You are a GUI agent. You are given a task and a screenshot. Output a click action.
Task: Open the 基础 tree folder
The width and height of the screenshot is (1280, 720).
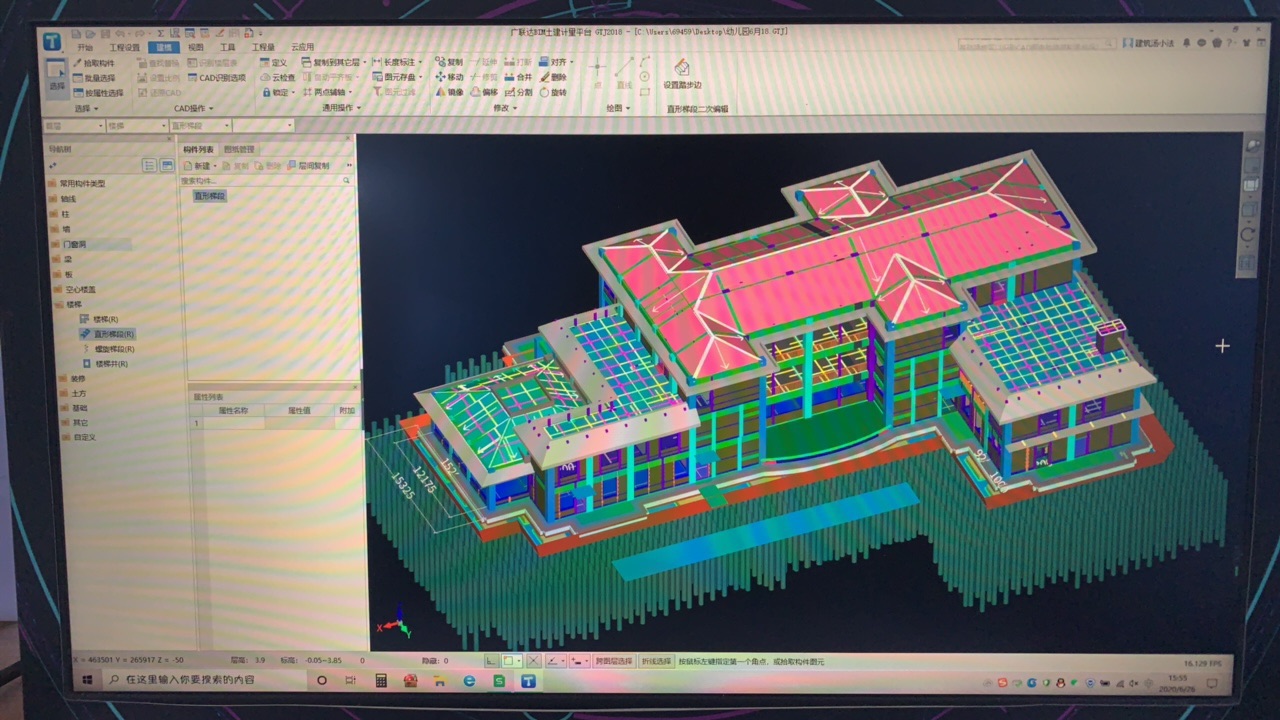[73, 408]
